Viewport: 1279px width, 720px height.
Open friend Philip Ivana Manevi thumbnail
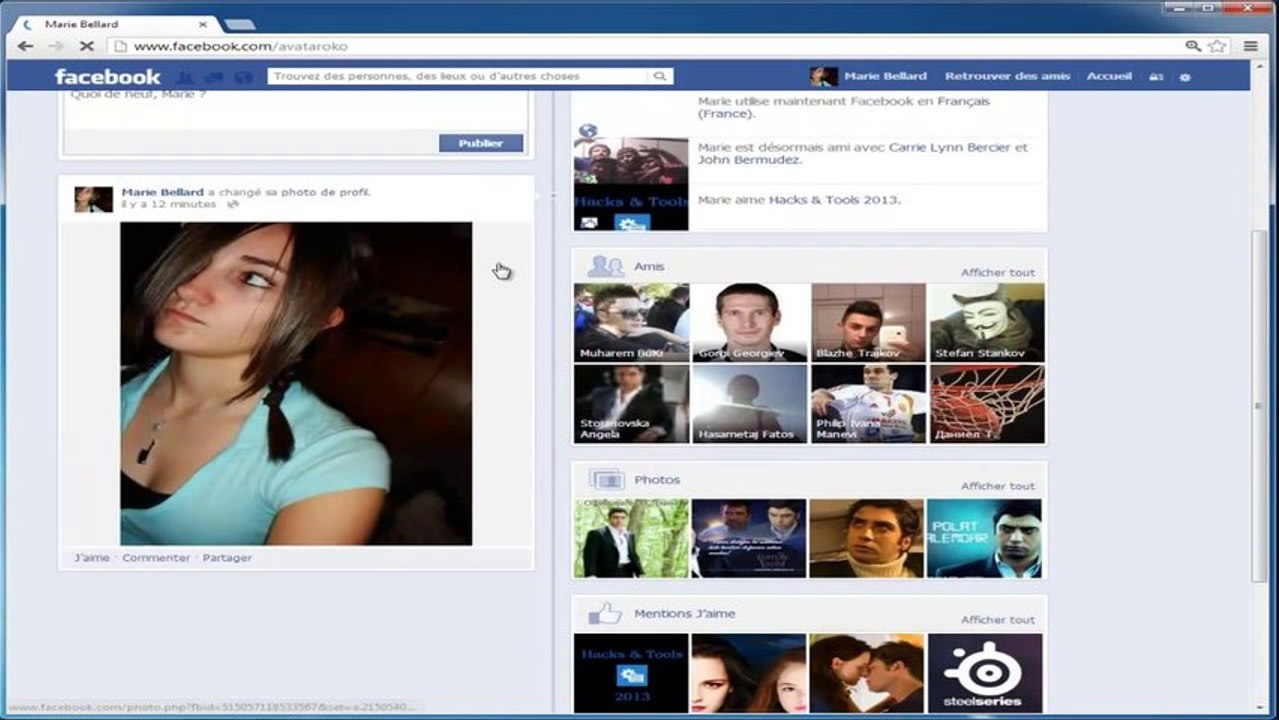click(x=868, y=403)
